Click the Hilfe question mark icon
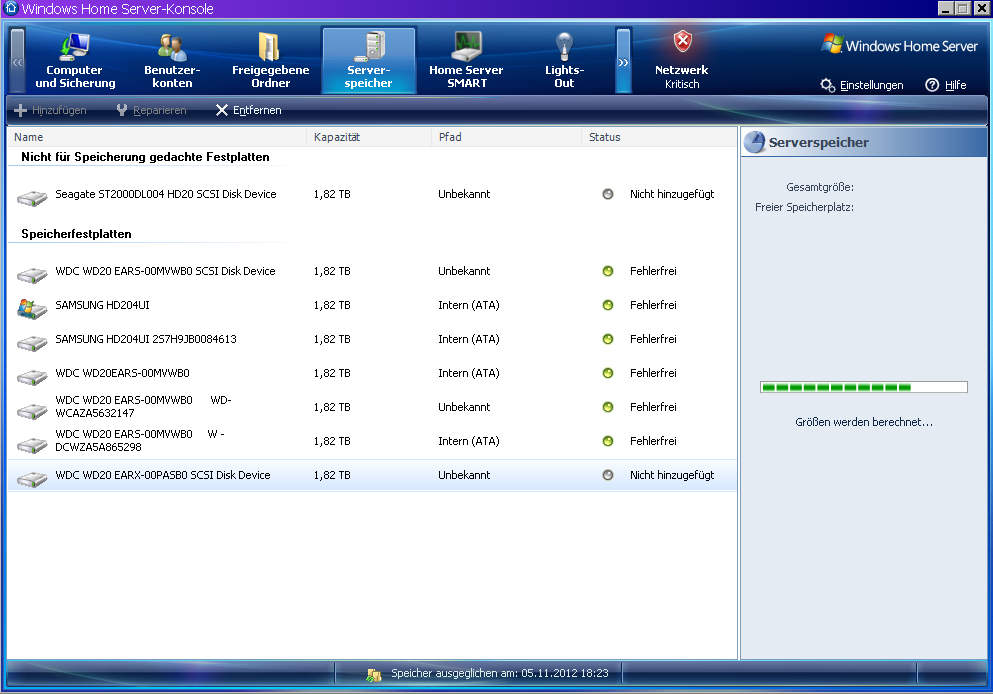The height and width of the screenshot is (694, 993). point(932,85)
